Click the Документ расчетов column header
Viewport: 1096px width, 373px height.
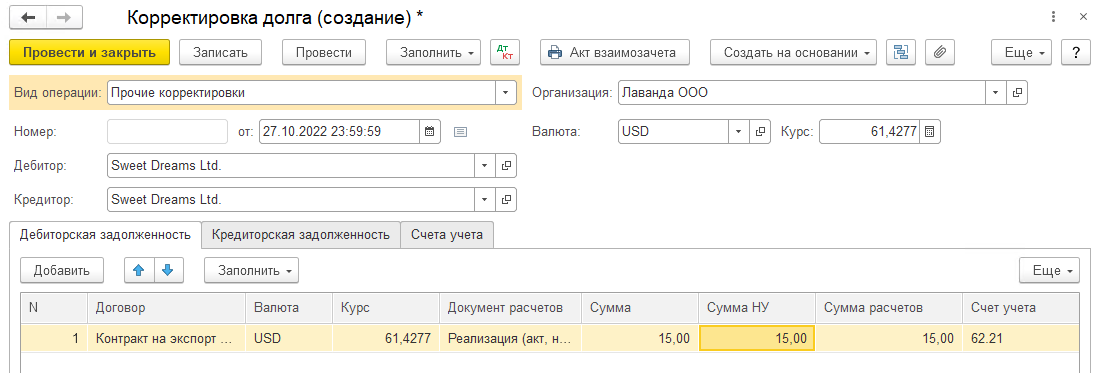click(511, 308)
